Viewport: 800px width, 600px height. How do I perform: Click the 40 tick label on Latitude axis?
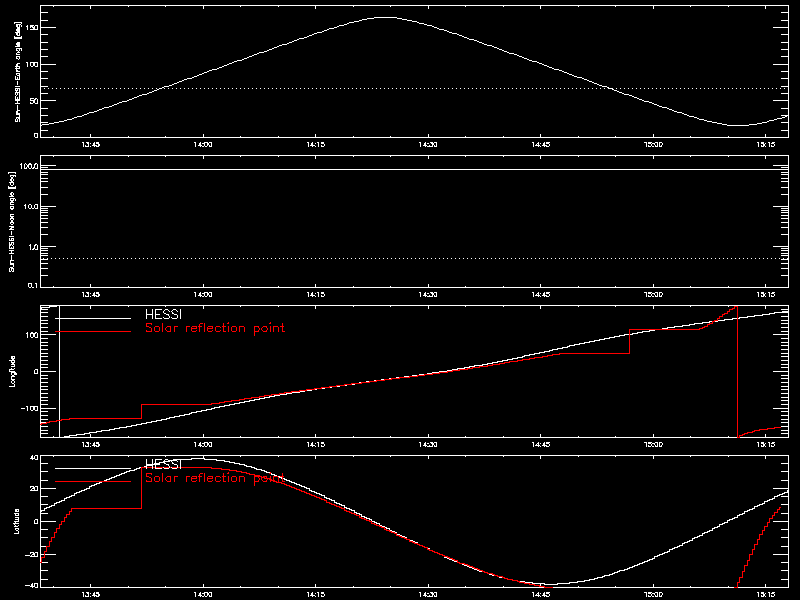point(34,458)
